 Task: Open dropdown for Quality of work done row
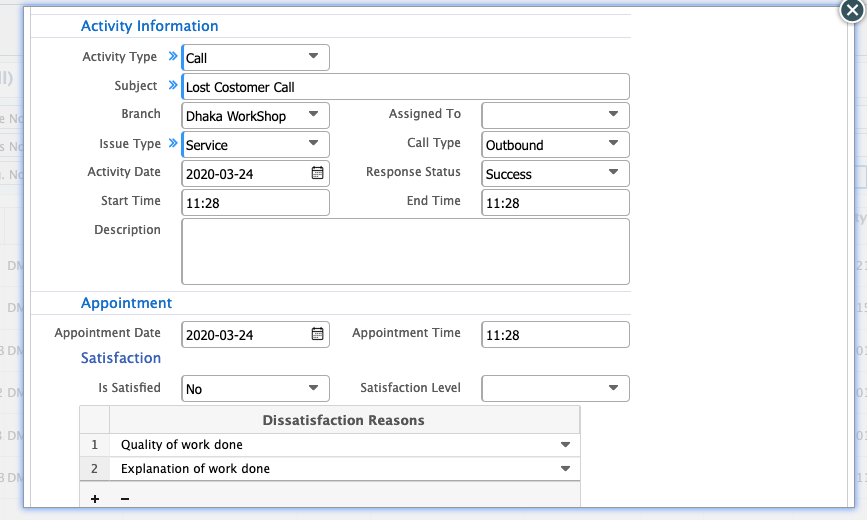[565, 445]
